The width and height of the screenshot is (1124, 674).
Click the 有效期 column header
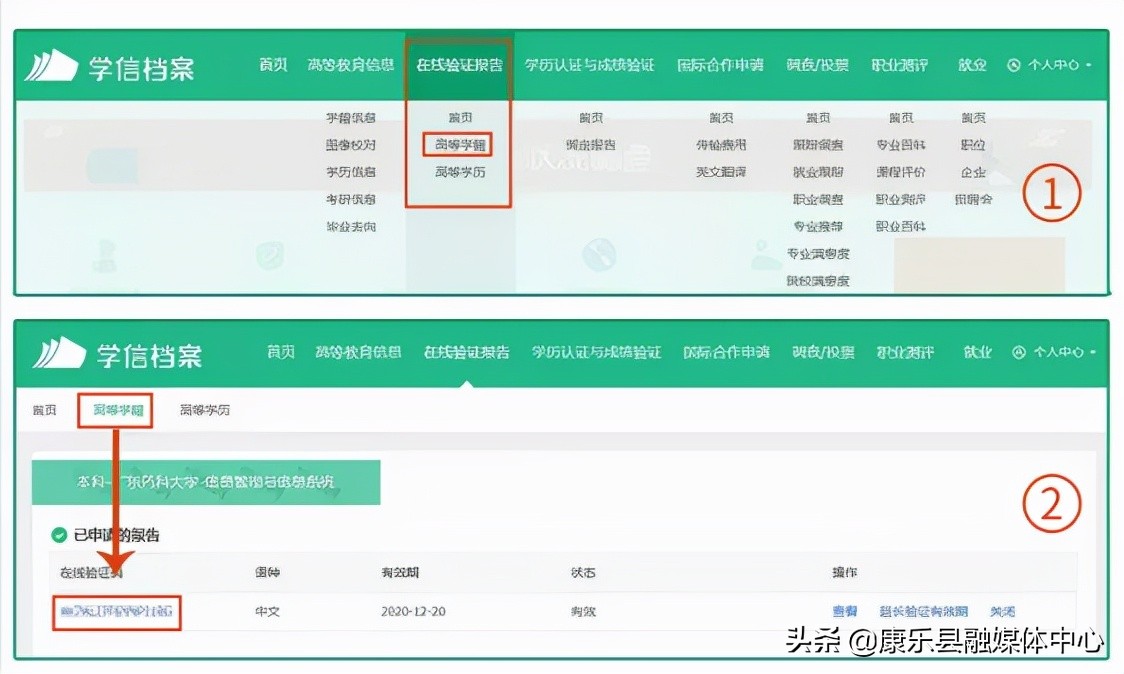coord(400,573)
